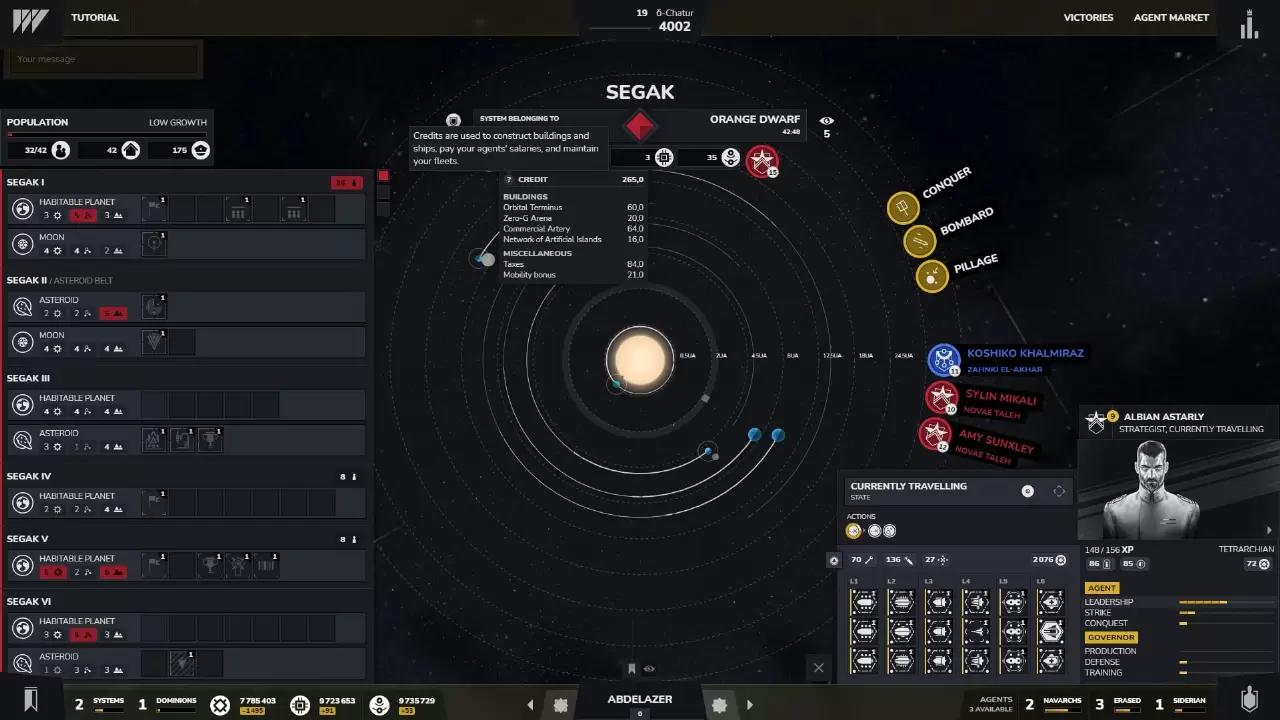Click the Tutorial button
1280x720 pixels.
click(95, 17)
